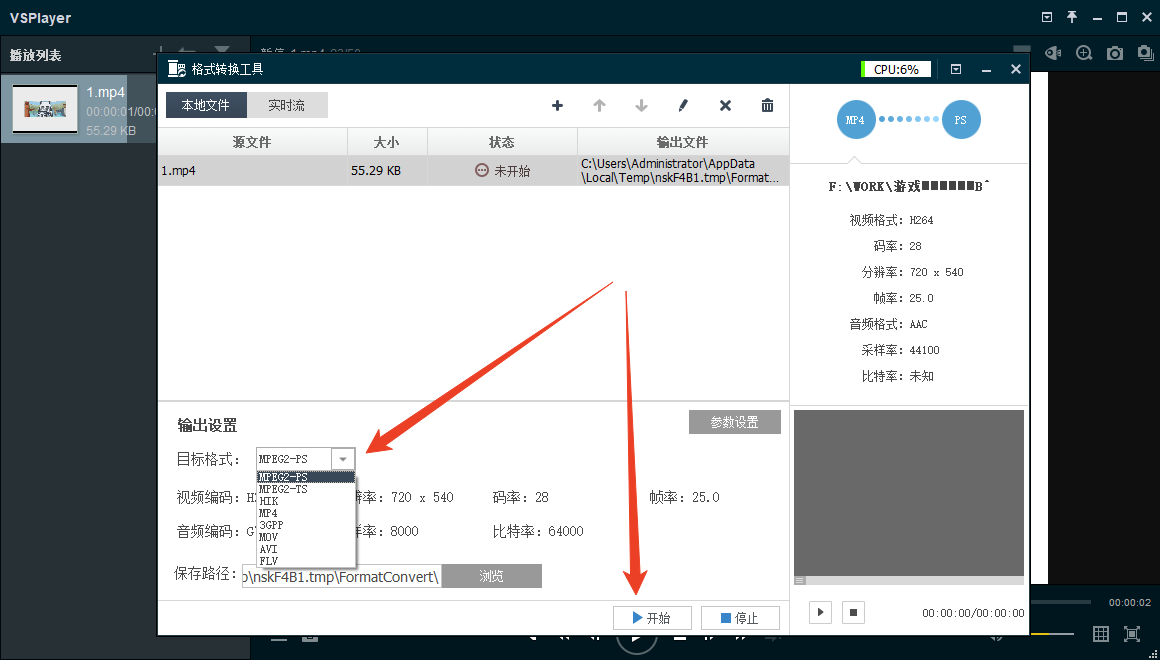Select the 1.mp4 row in the source list
1160x661 pixels.
(x=473, y=170)
